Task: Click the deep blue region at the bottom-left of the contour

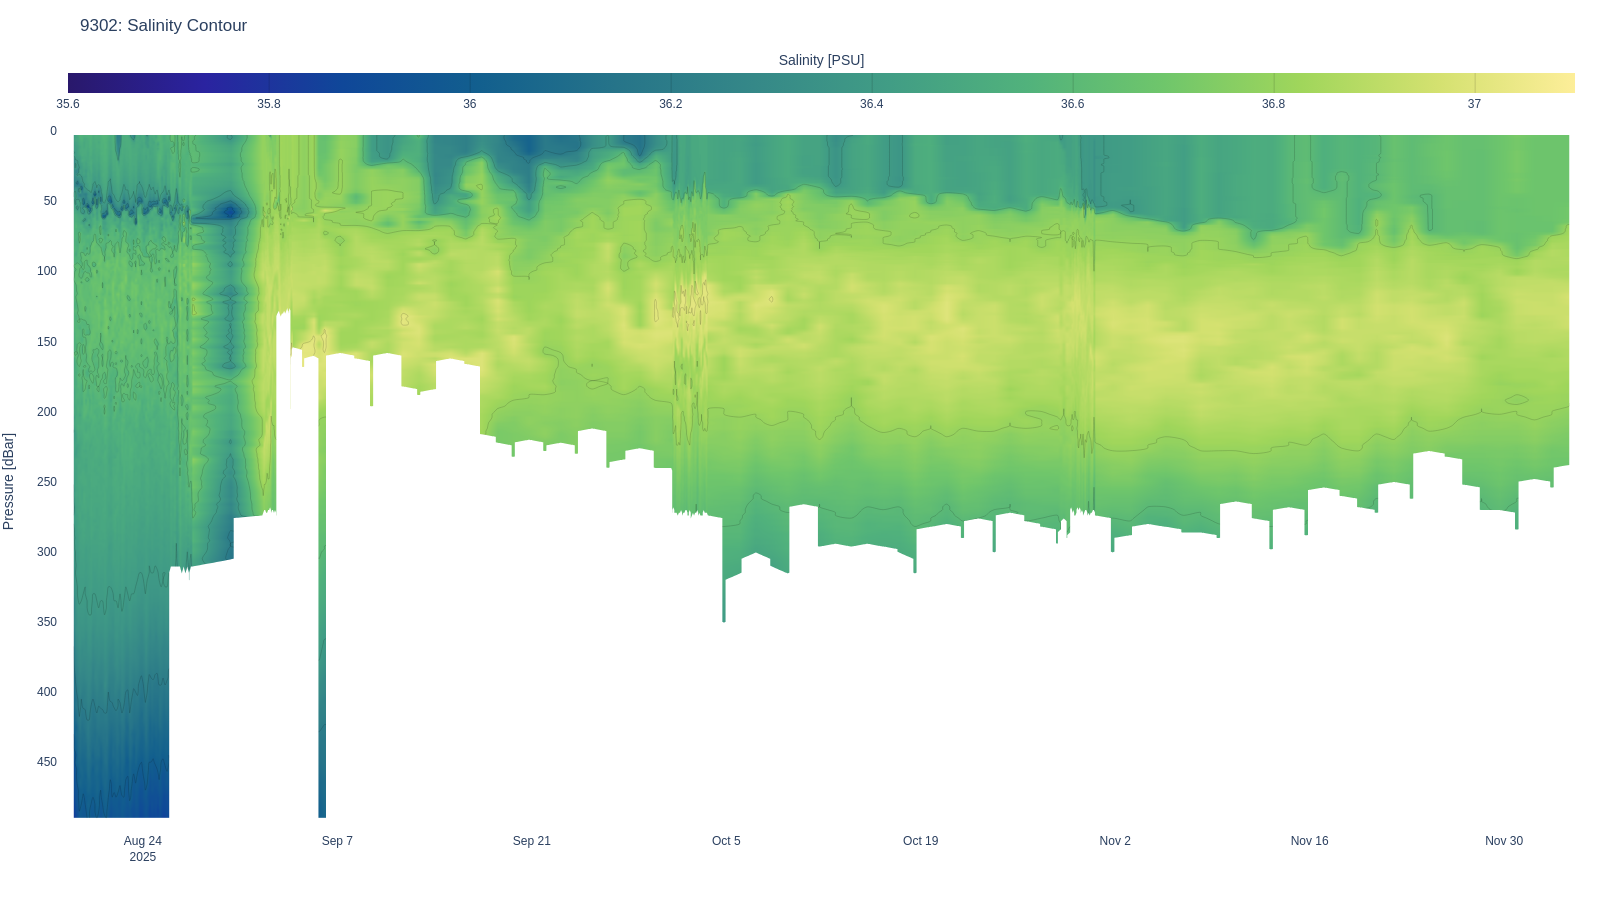Action: (120, 790)
